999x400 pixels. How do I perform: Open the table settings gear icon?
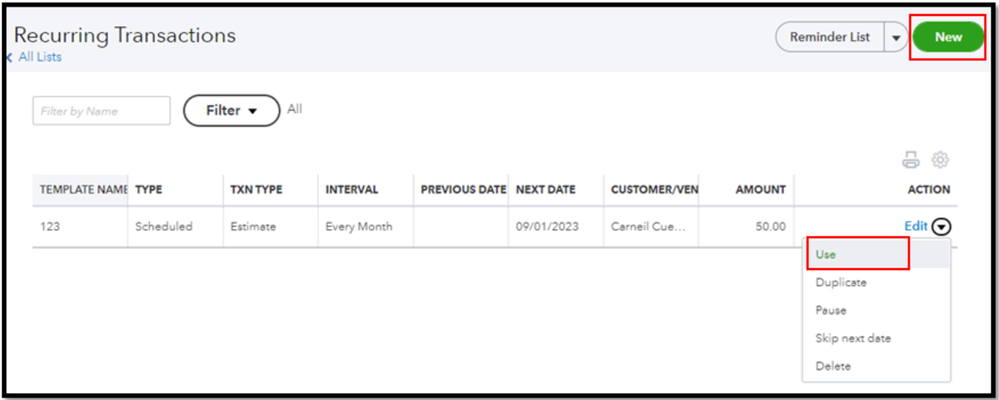pyautogui.click(x=940, y=160)
